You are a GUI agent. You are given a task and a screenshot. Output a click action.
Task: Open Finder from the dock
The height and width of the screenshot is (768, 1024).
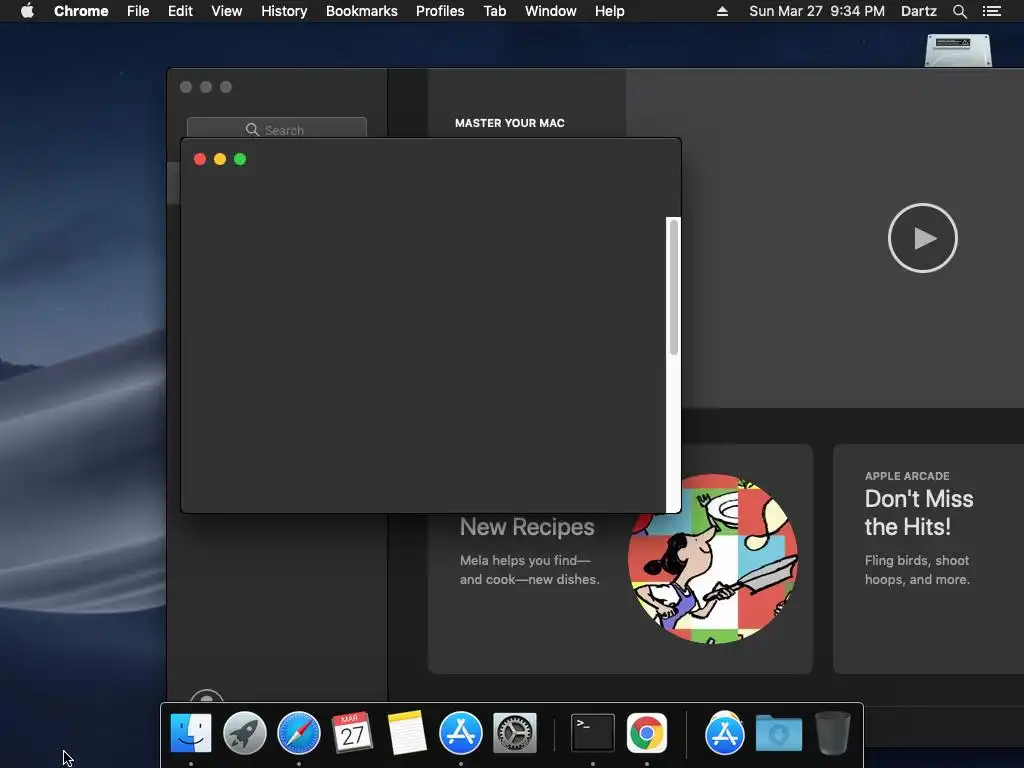coord(191,733)
